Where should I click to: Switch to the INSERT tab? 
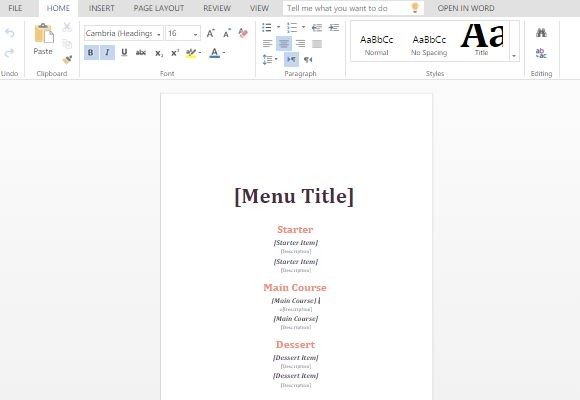pyautogui.click(x=101, y=8)
